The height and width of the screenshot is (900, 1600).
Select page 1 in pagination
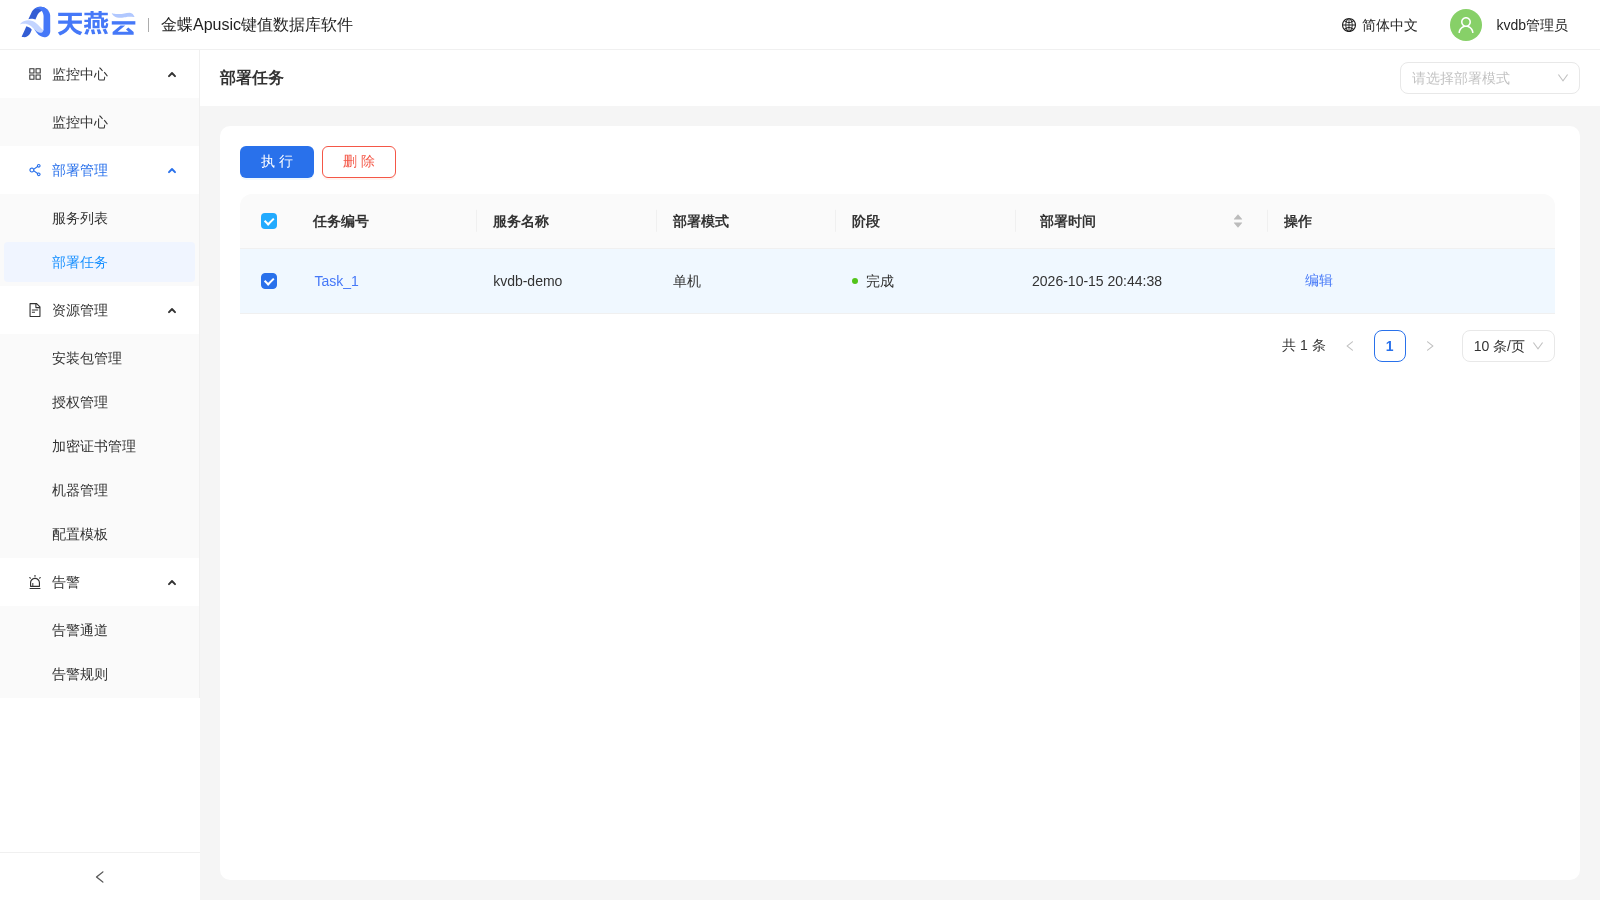[x=1390, y=346]
